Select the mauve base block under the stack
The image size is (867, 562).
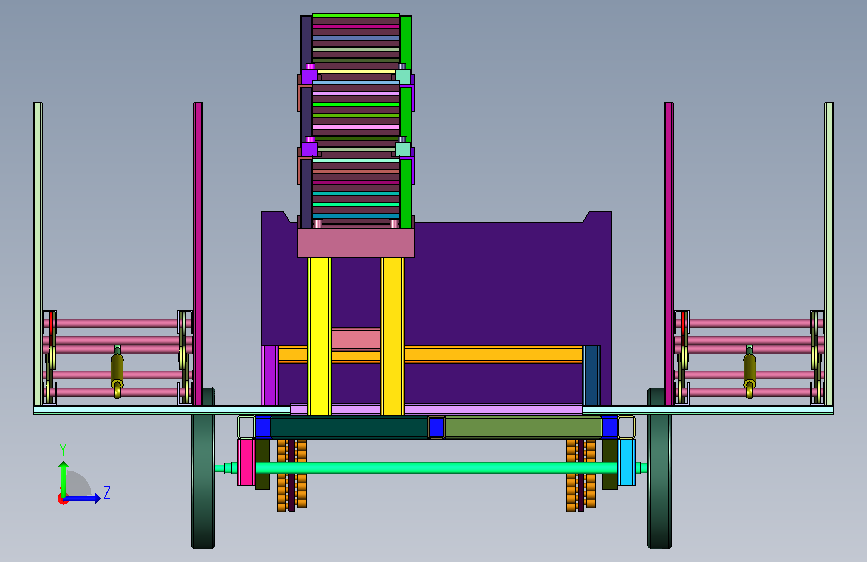pyautogui.click(x=356, y=243)
